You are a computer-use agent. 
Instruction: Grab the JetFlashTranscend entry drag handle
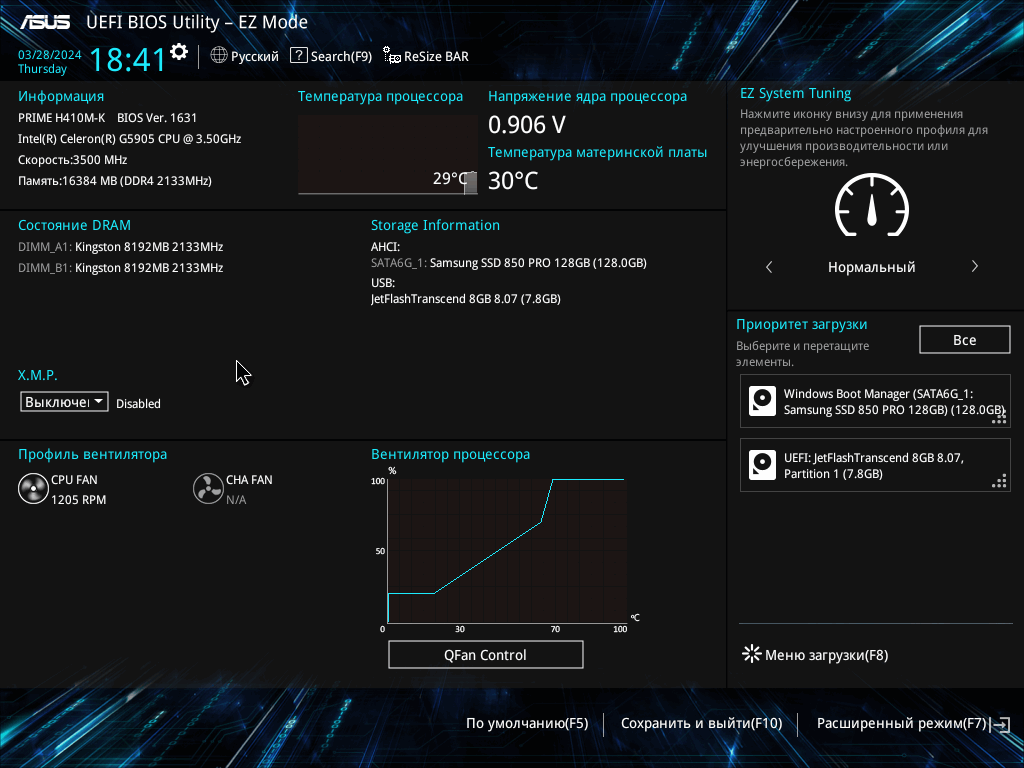[999, 481]
